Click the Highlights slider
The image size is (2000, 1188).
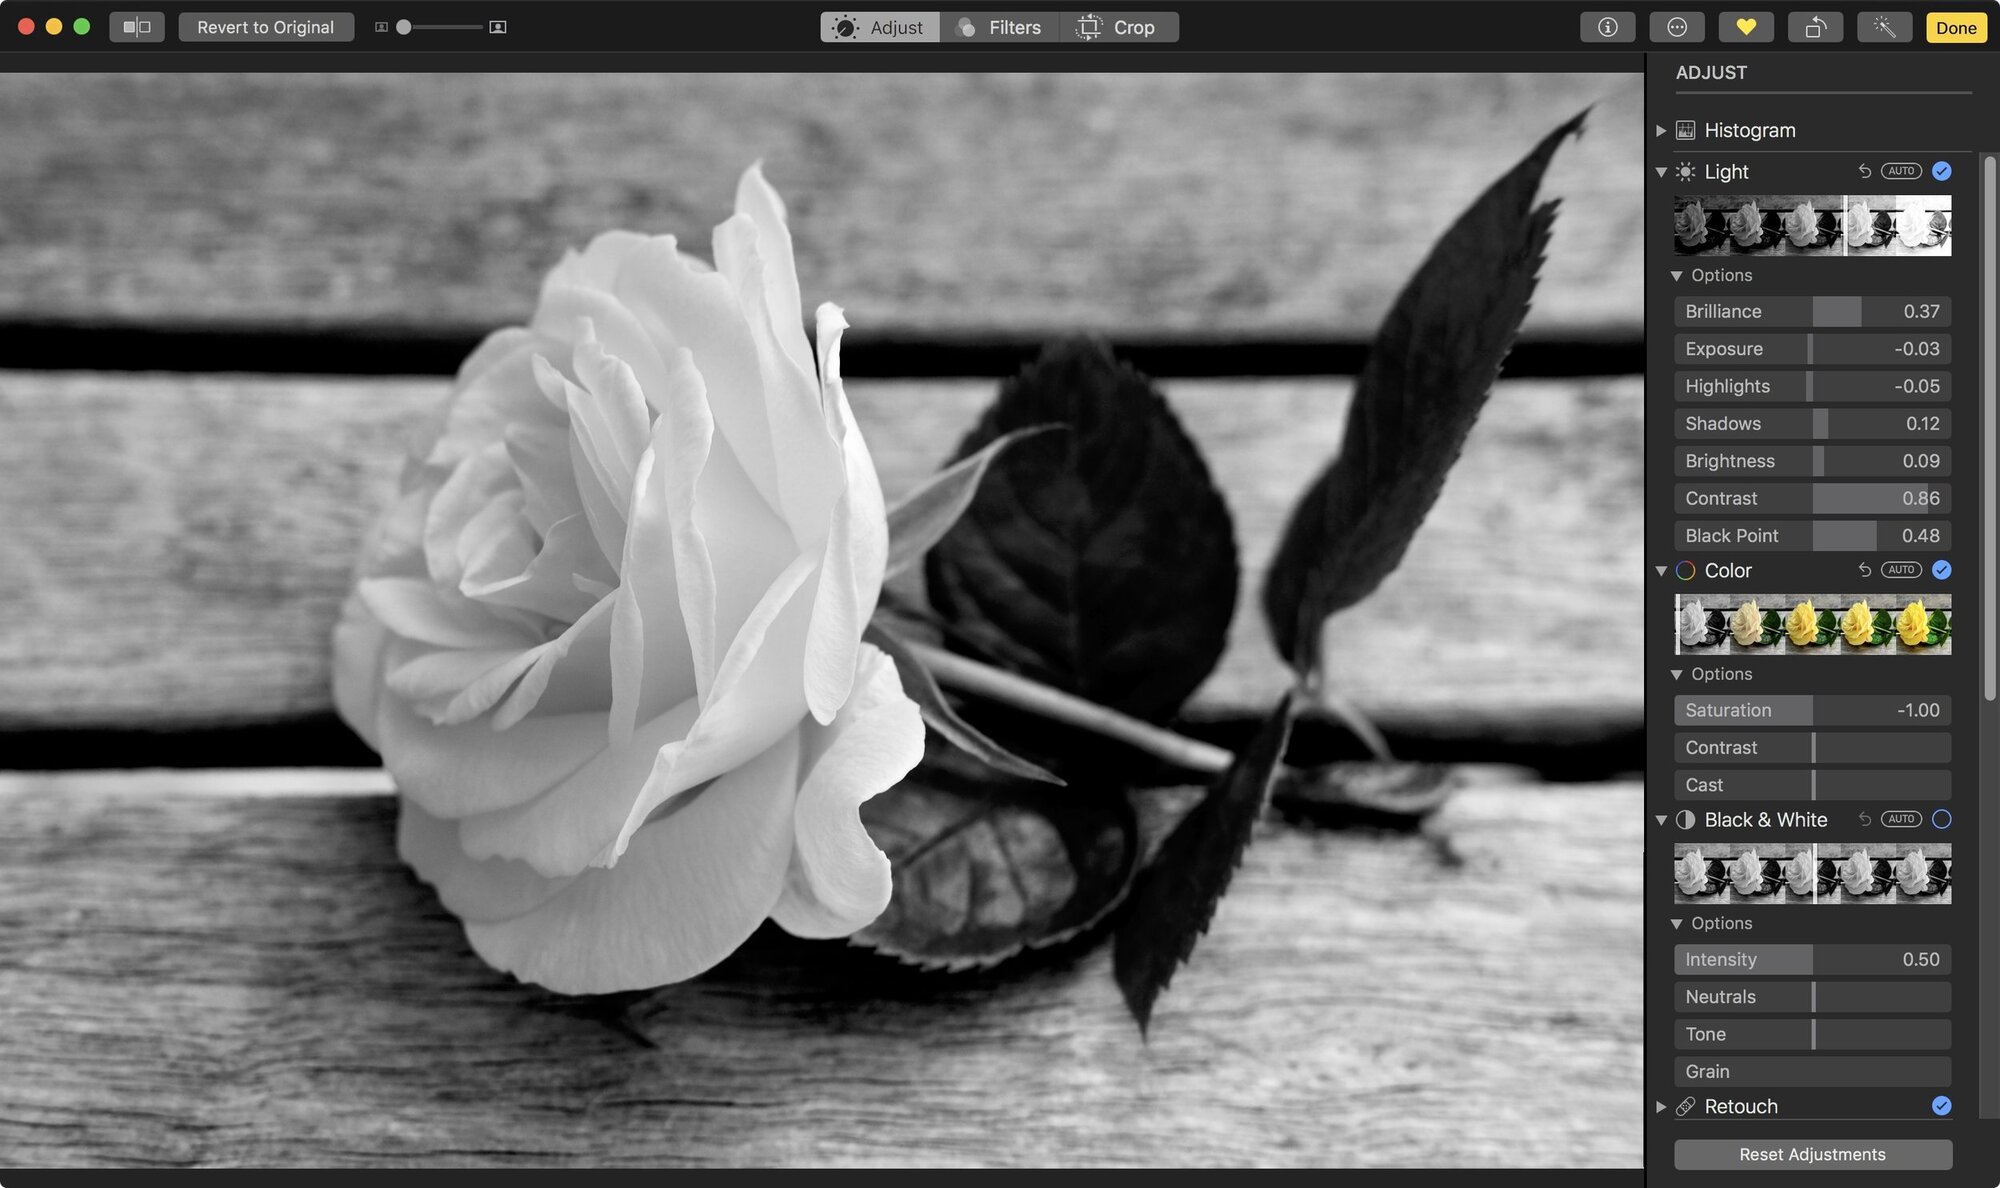[x=1812, y=386]
